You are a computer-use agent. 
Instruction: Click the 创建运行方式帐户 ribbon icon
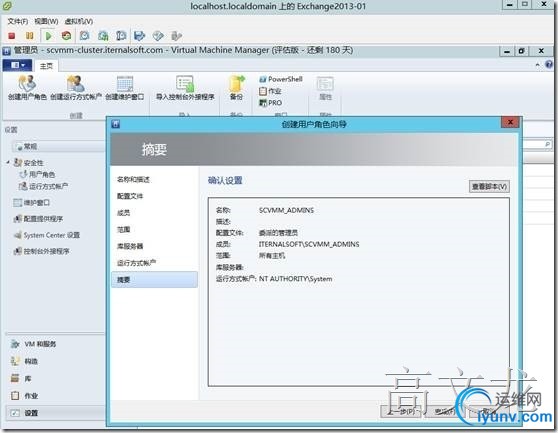coord(76,88)
